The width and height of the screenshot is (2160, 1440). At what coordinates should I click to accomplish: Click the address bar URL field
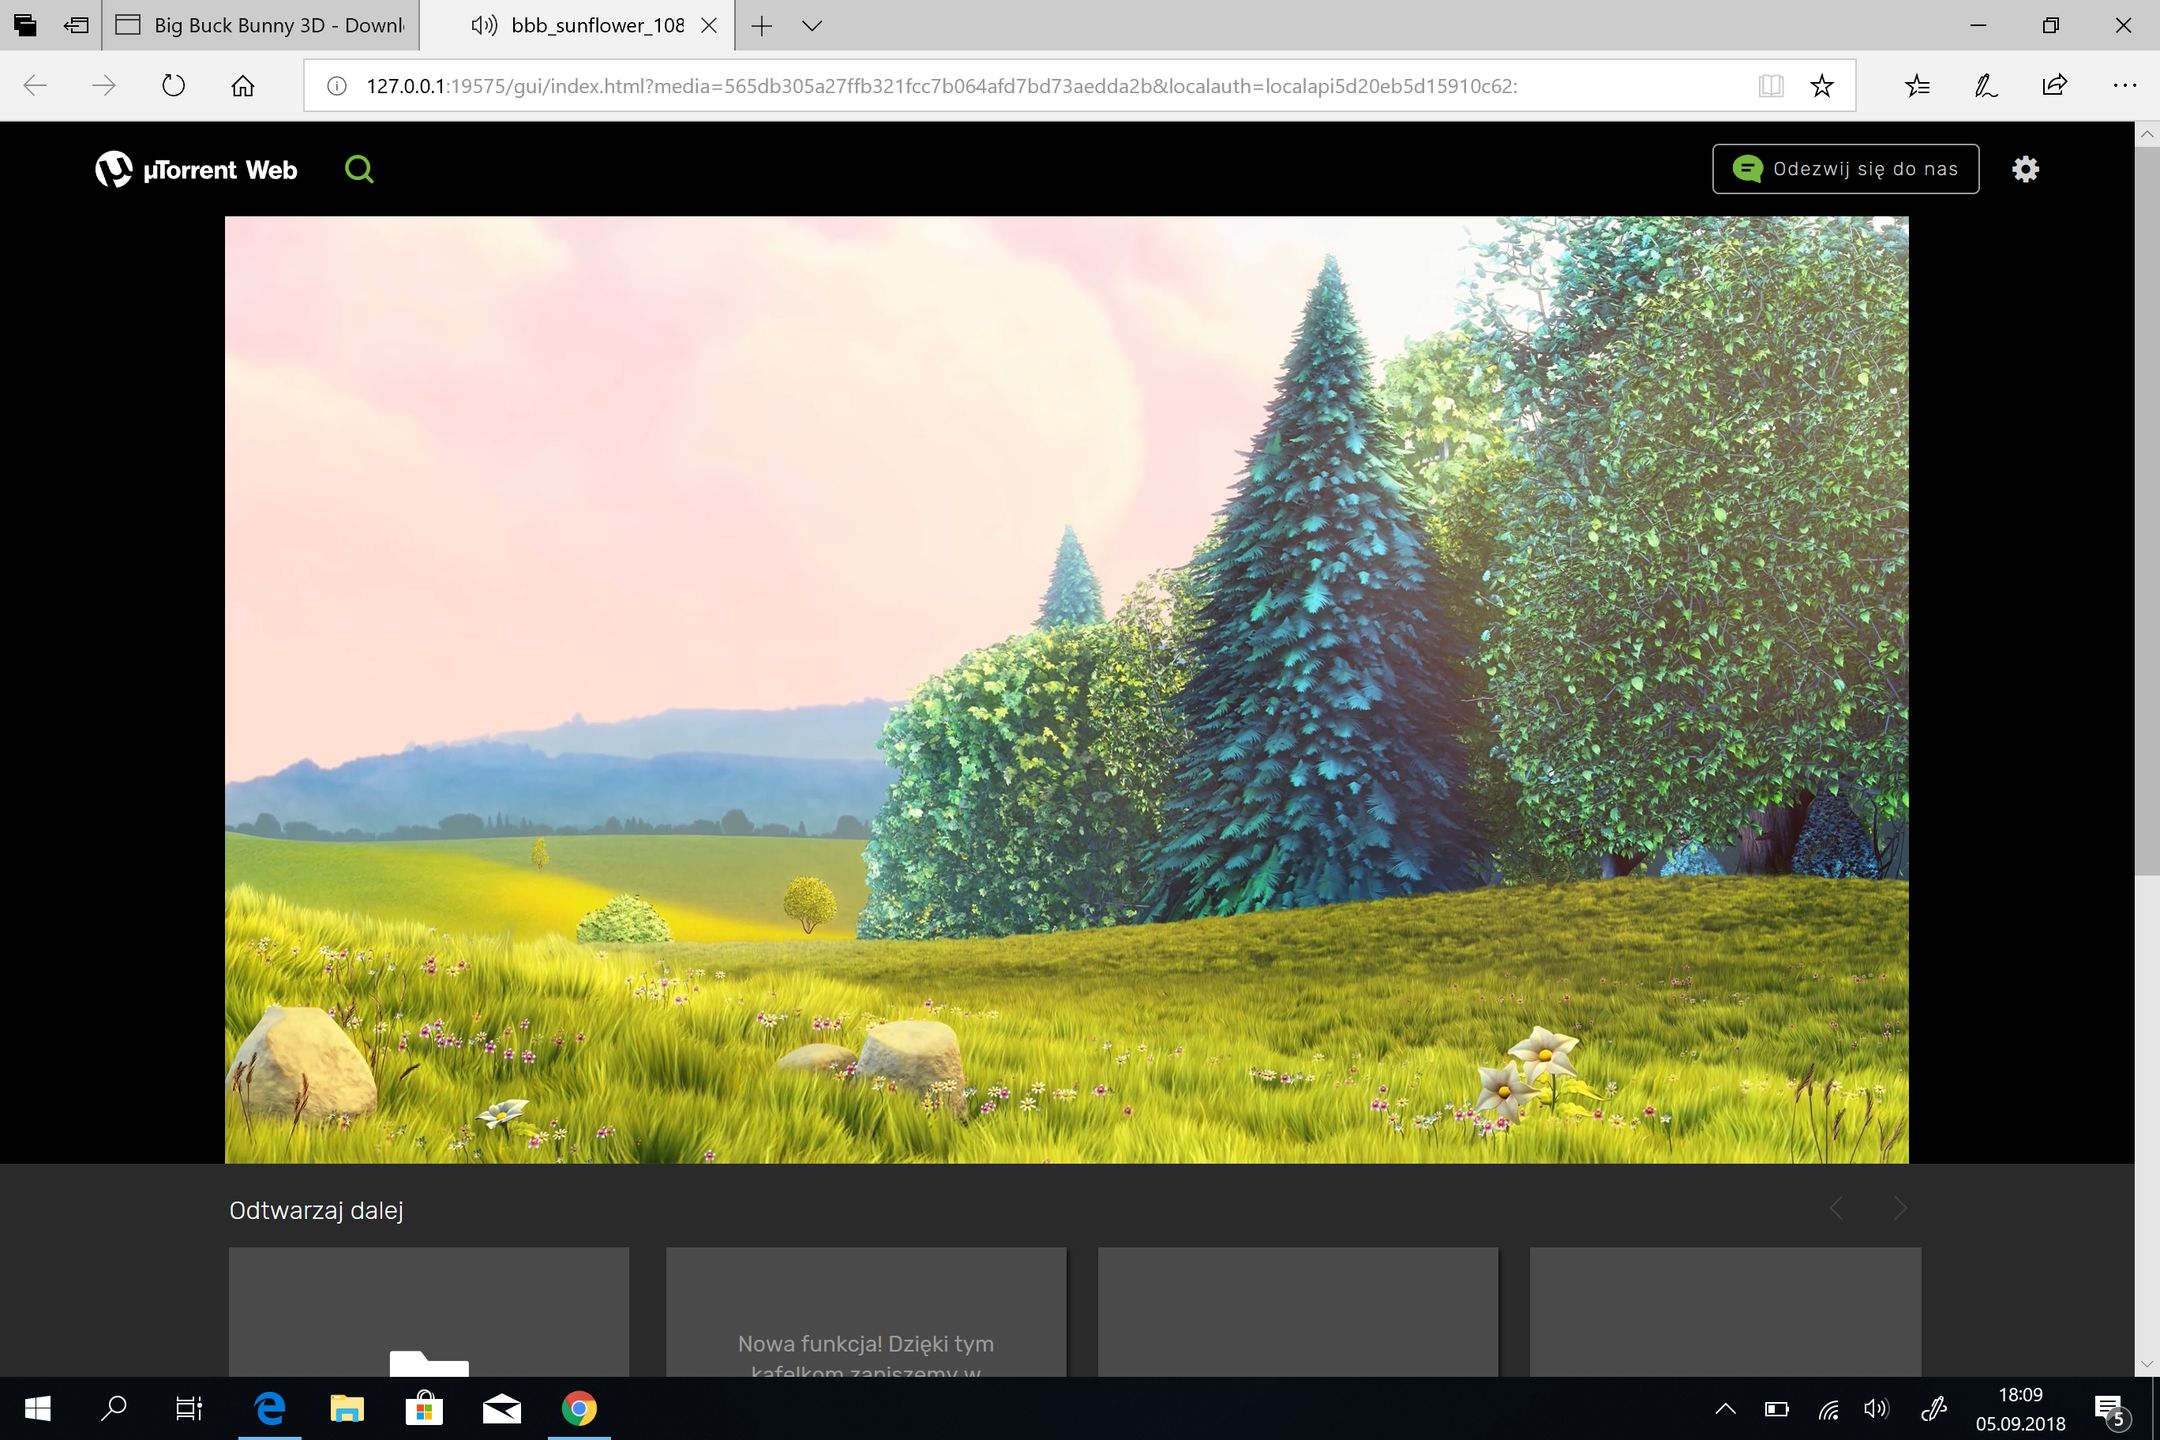coord(940,86)
